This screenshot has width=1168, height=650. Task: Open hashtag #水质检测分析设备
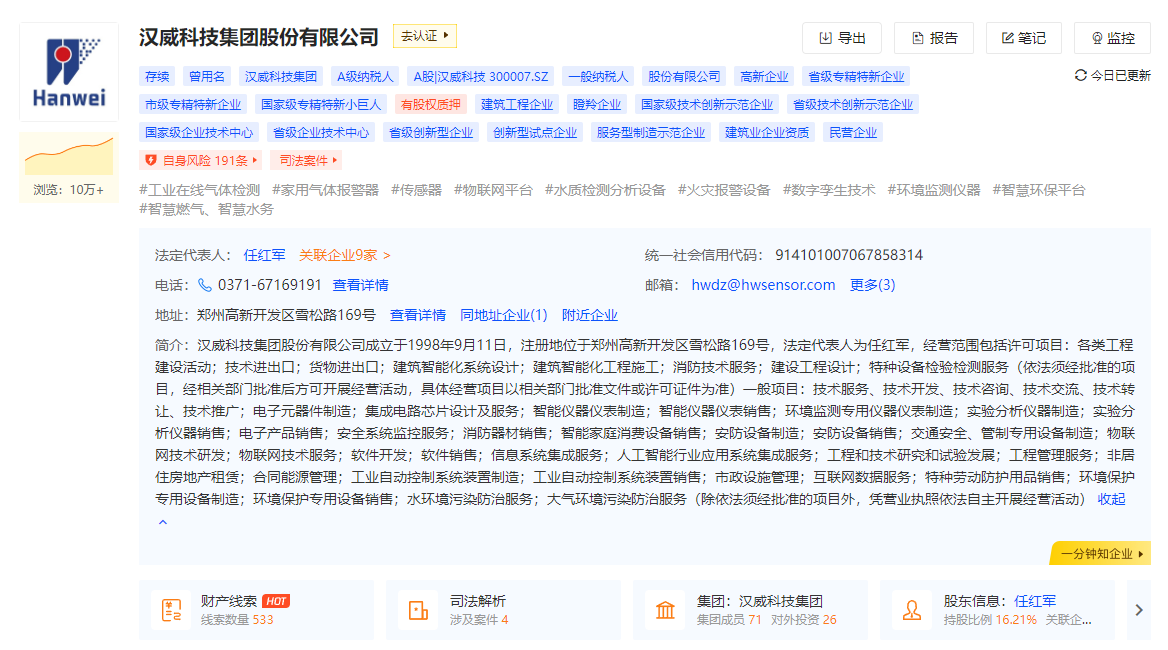click(605, 190)
